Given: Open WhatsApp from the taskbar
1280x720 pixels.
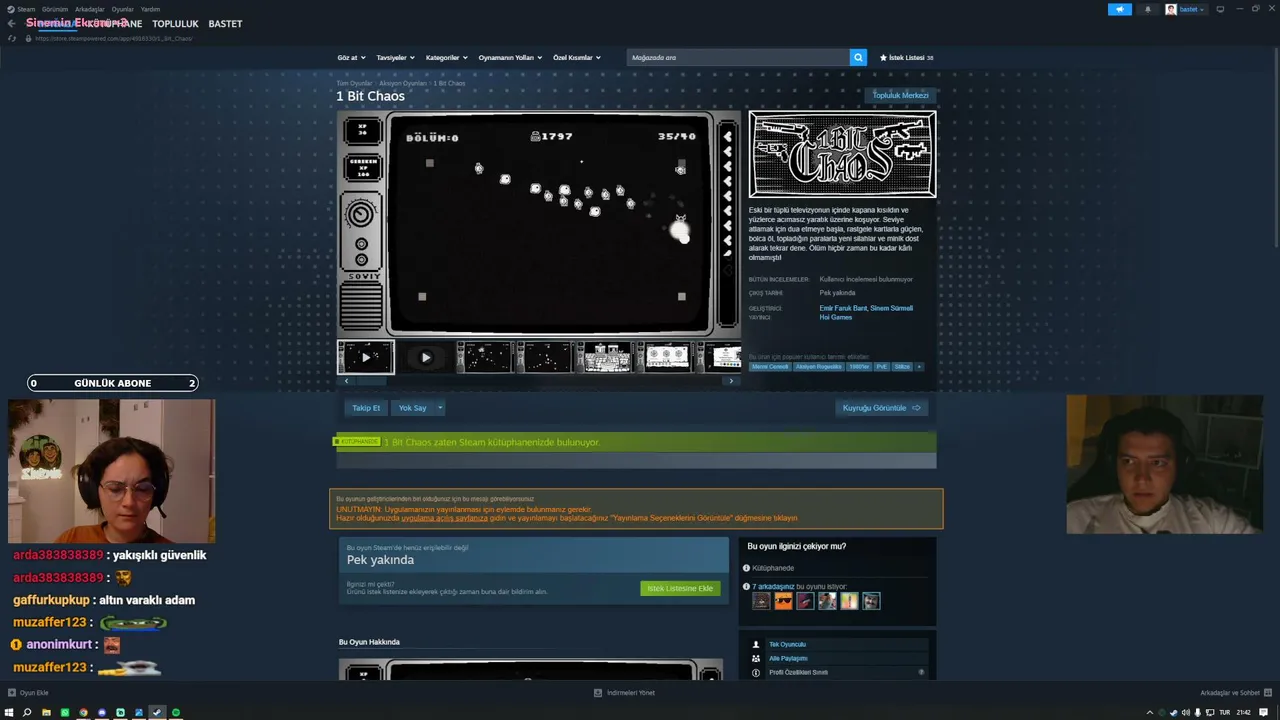Looking at the screenshot, I should 65,712.
